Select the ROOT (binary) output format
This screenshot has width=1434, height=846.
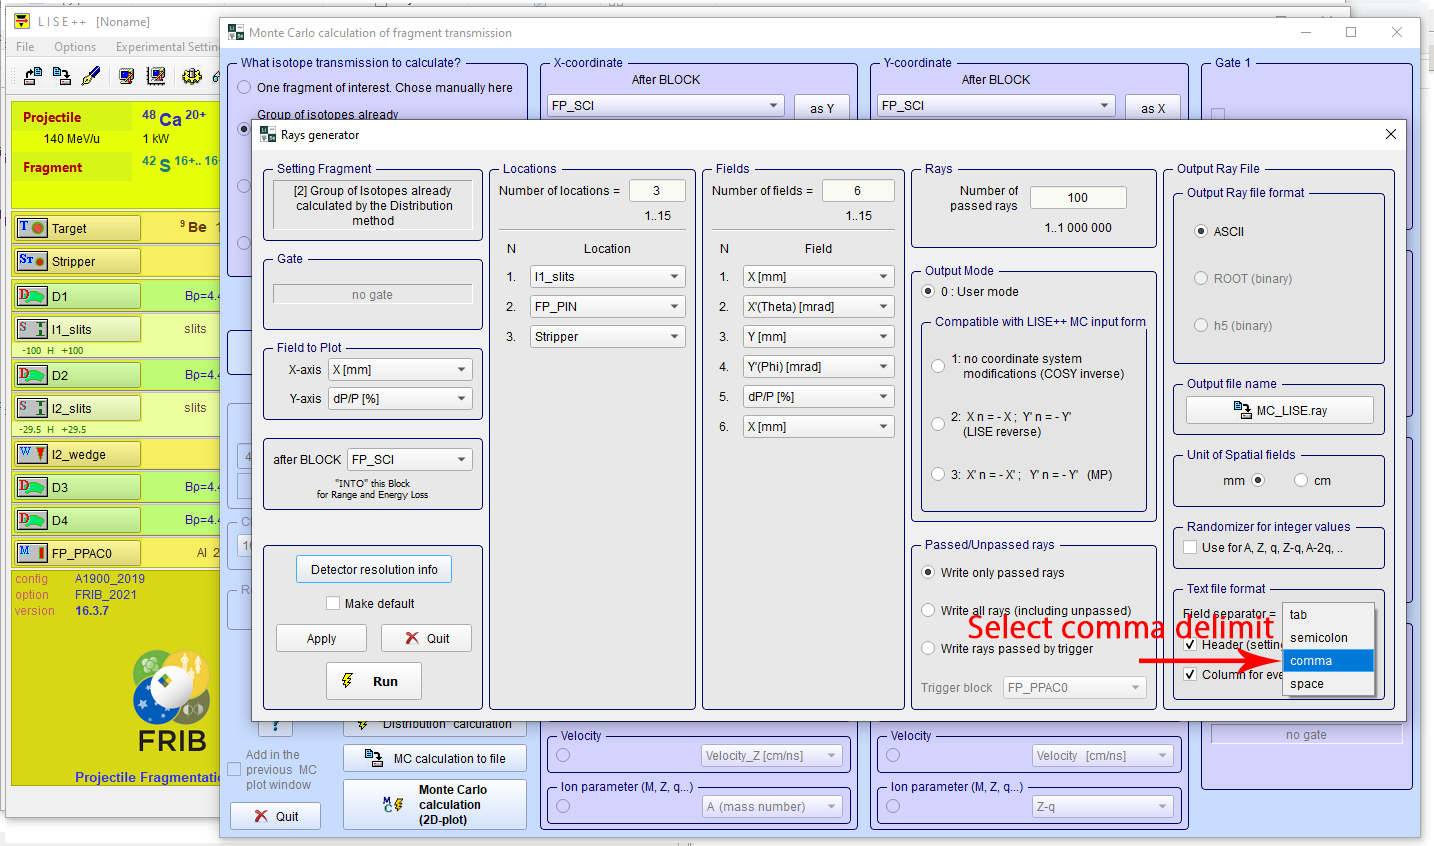pyautogui.click(x=1201, y=279)
